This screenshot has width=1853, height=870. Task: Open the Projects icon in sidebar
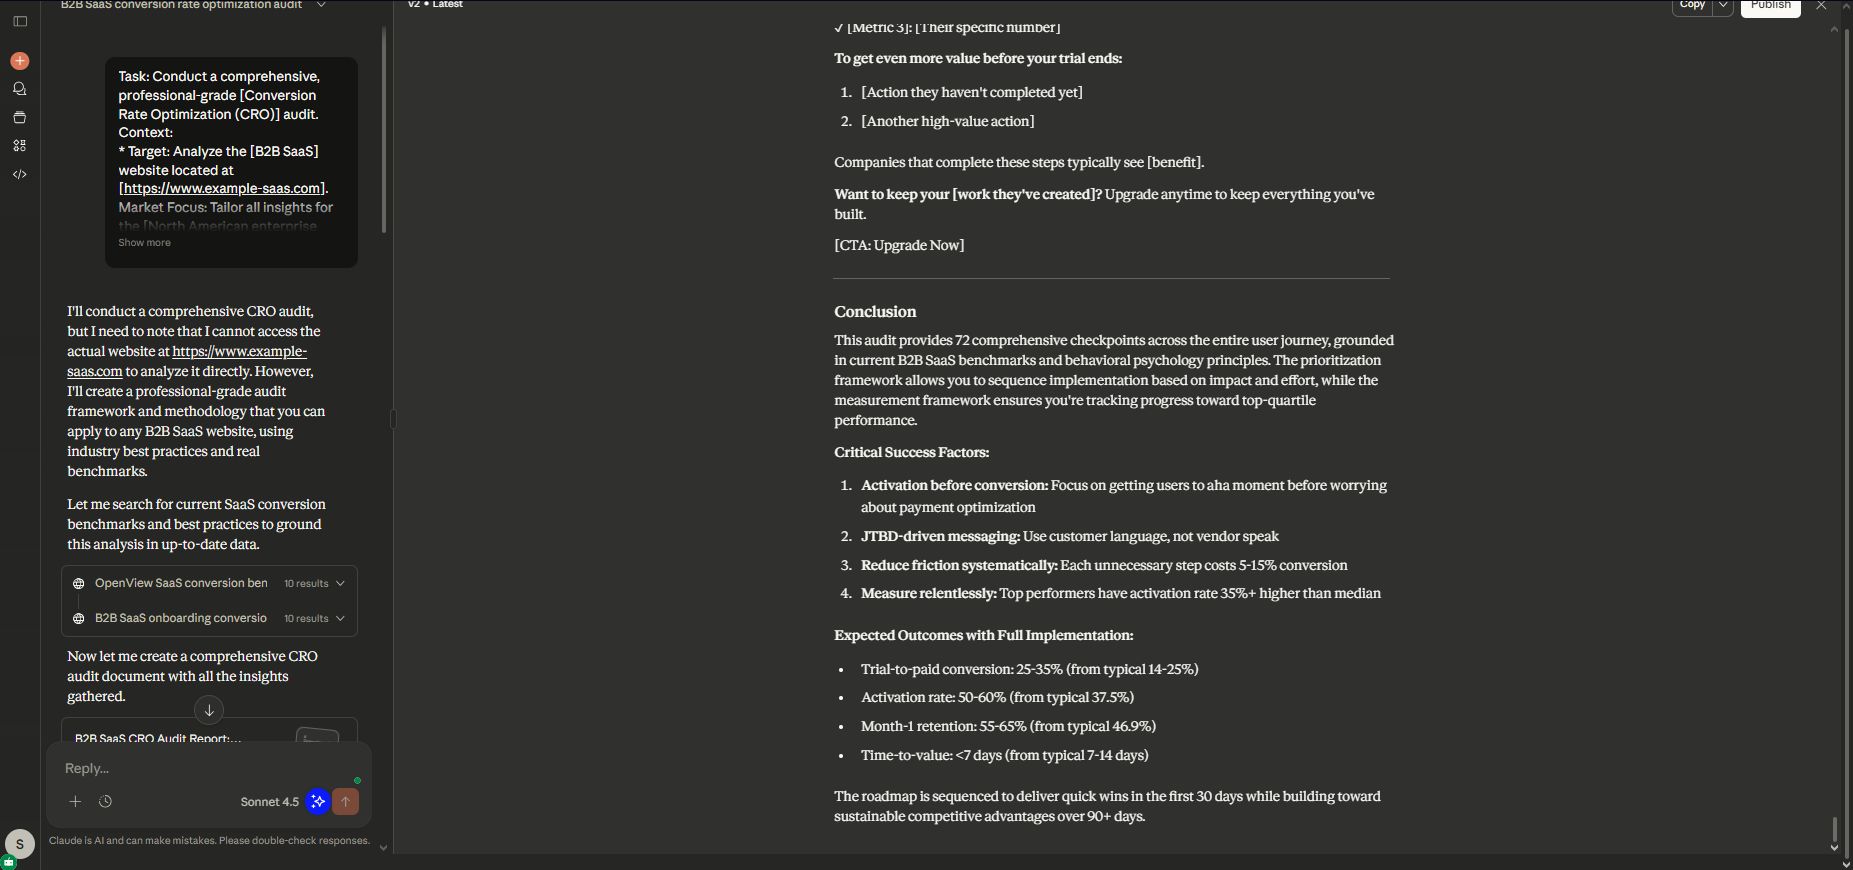[x=20, y=117]
